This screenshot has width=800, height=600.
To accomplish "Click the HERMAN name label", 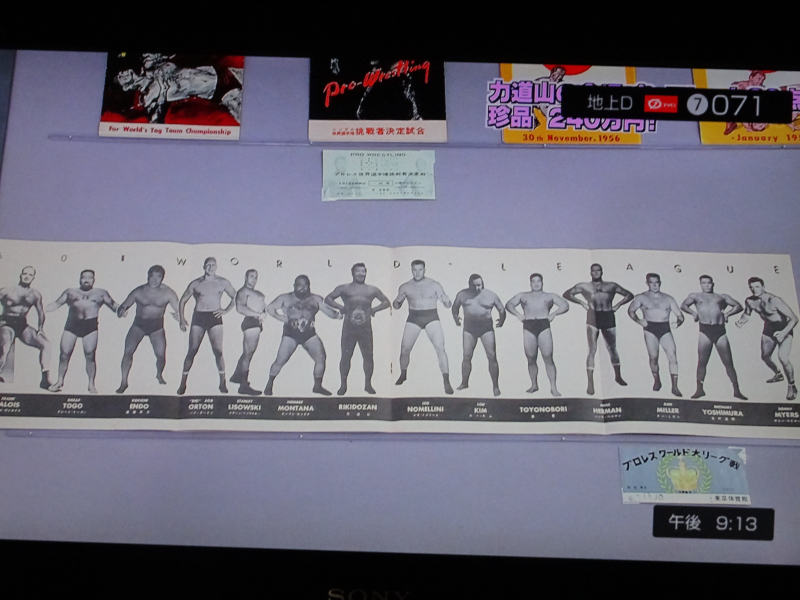I will point(607,410).
